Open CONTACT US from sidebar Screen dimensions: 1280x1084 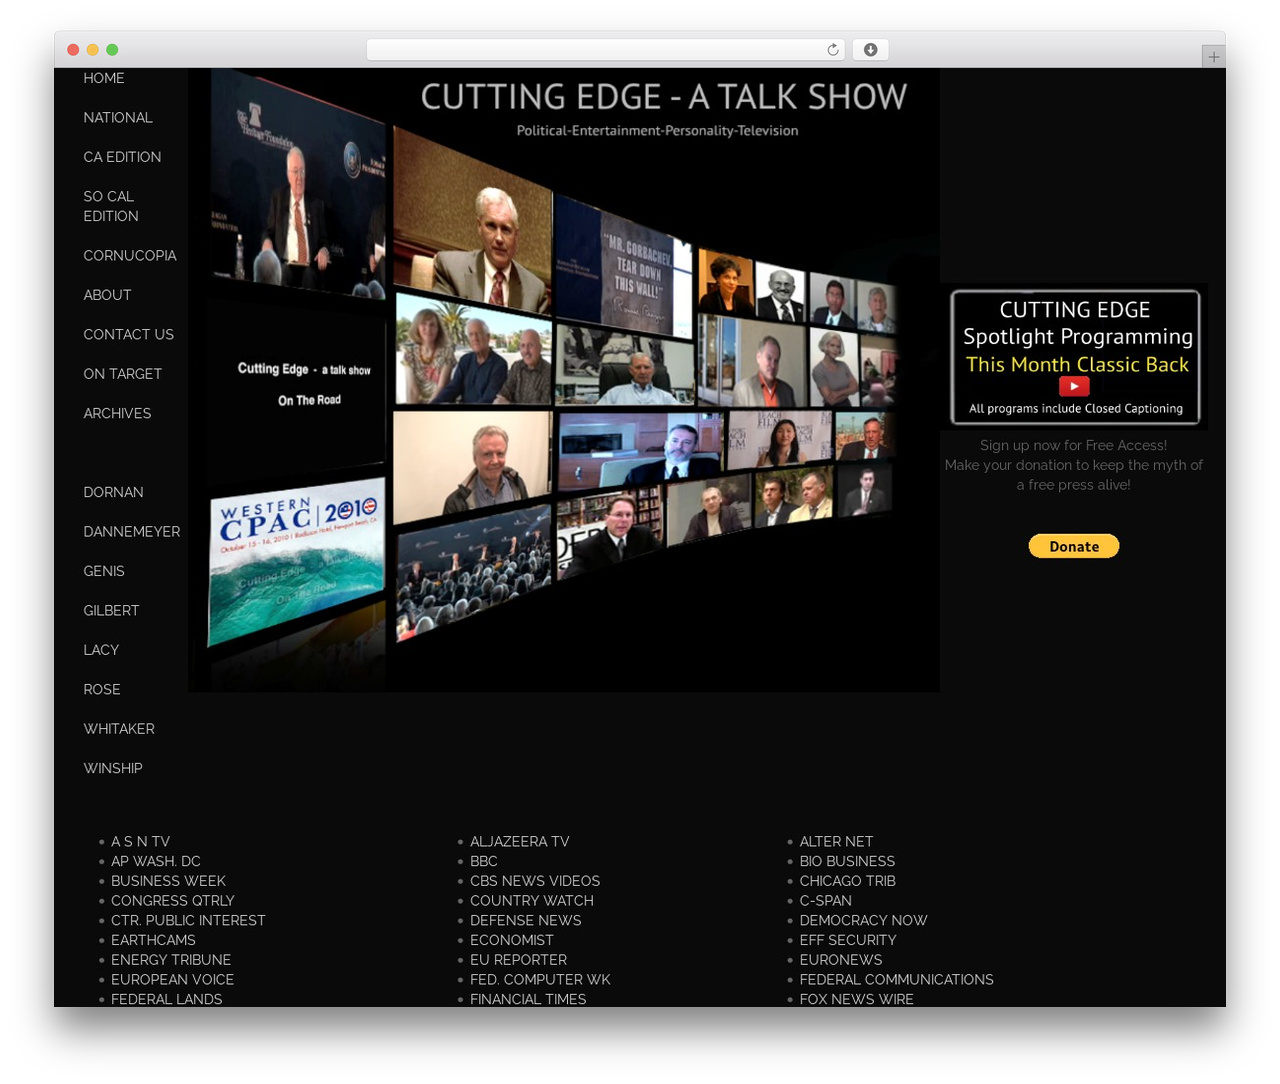pos(129,335)
